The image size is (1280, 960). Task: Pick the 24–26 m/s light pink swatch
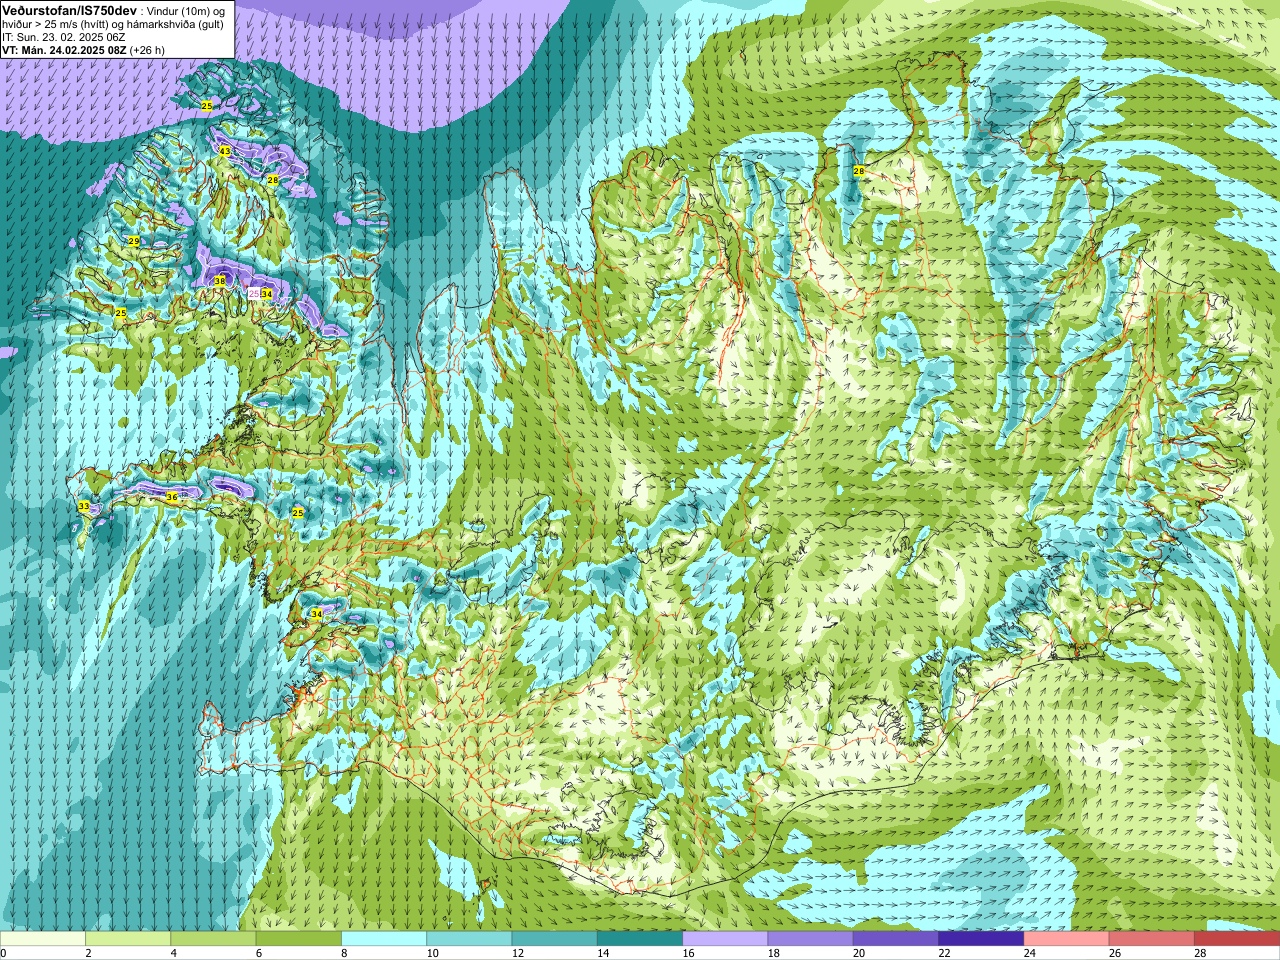(x=1066, y=939)
